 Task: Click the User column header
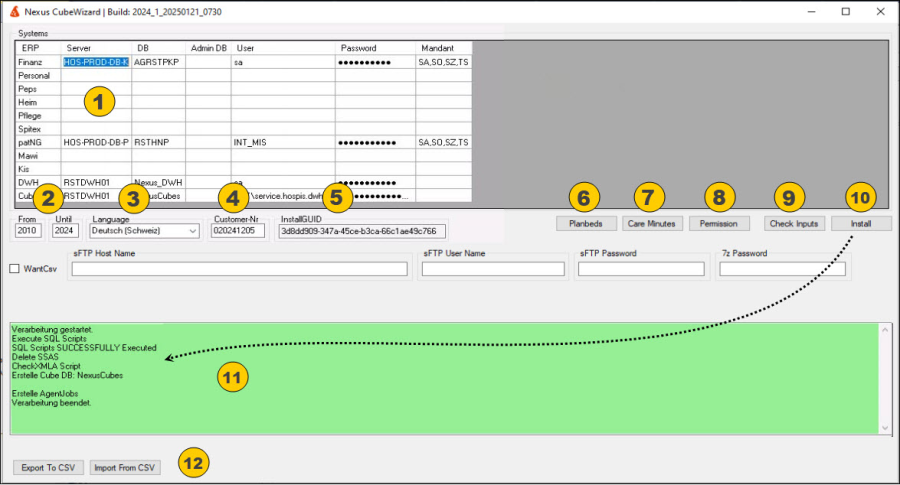(284, 48)
